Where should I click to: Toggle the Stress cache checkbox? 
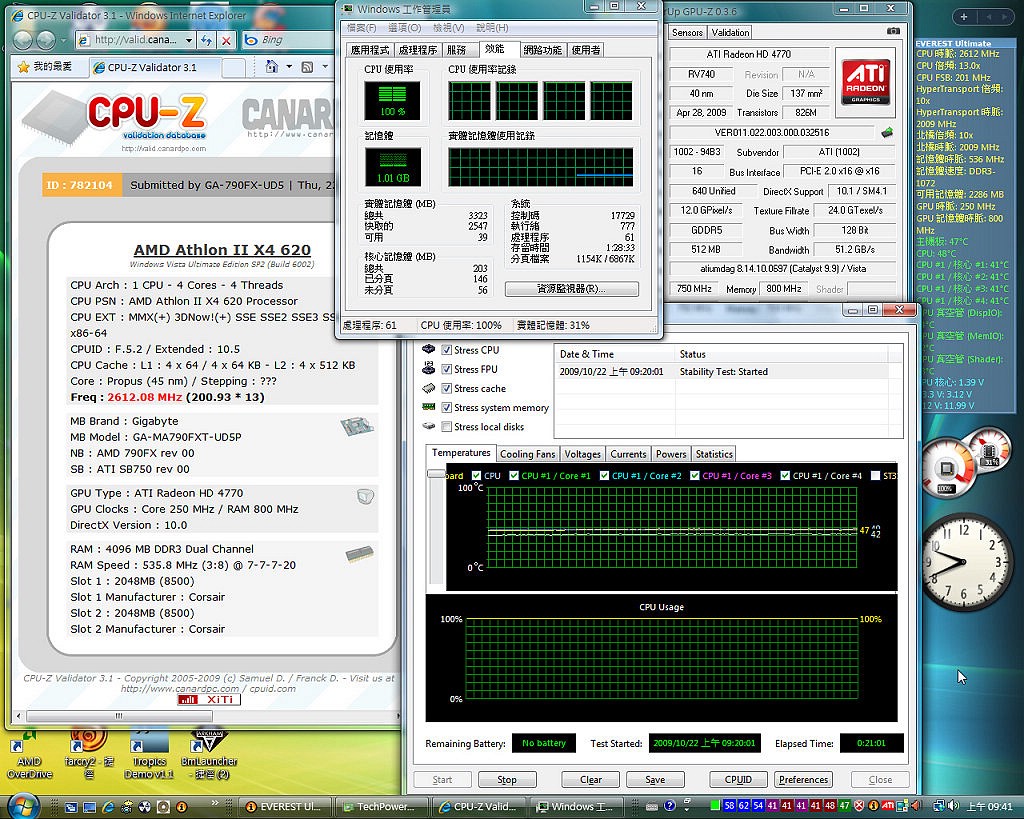click(x=447, y=388)
